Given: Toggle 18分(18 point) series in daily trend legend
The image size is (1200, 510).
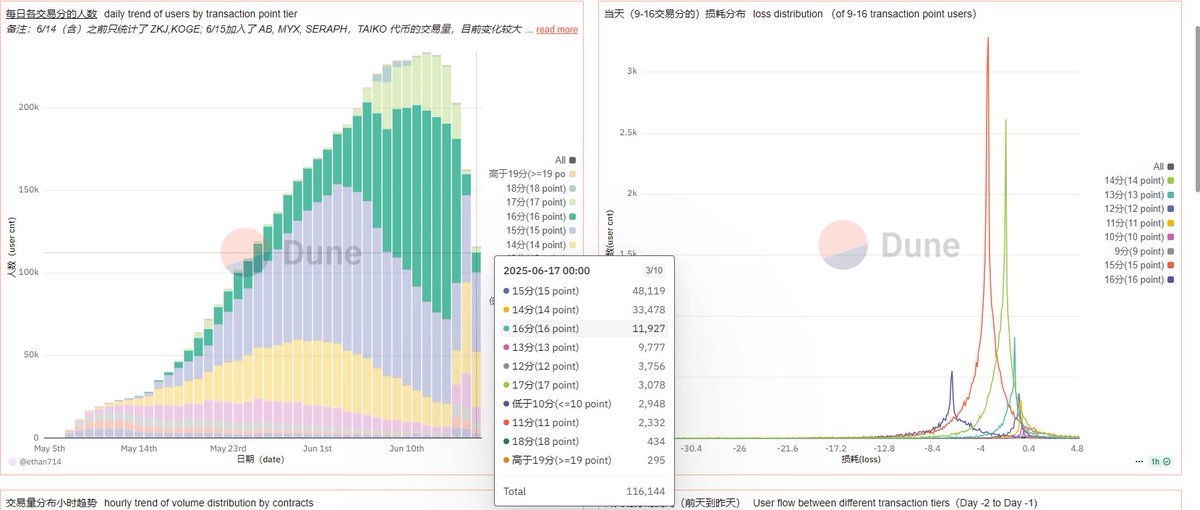Looking at the screenshot, I should pyautogui.click(x=541, y=188).
